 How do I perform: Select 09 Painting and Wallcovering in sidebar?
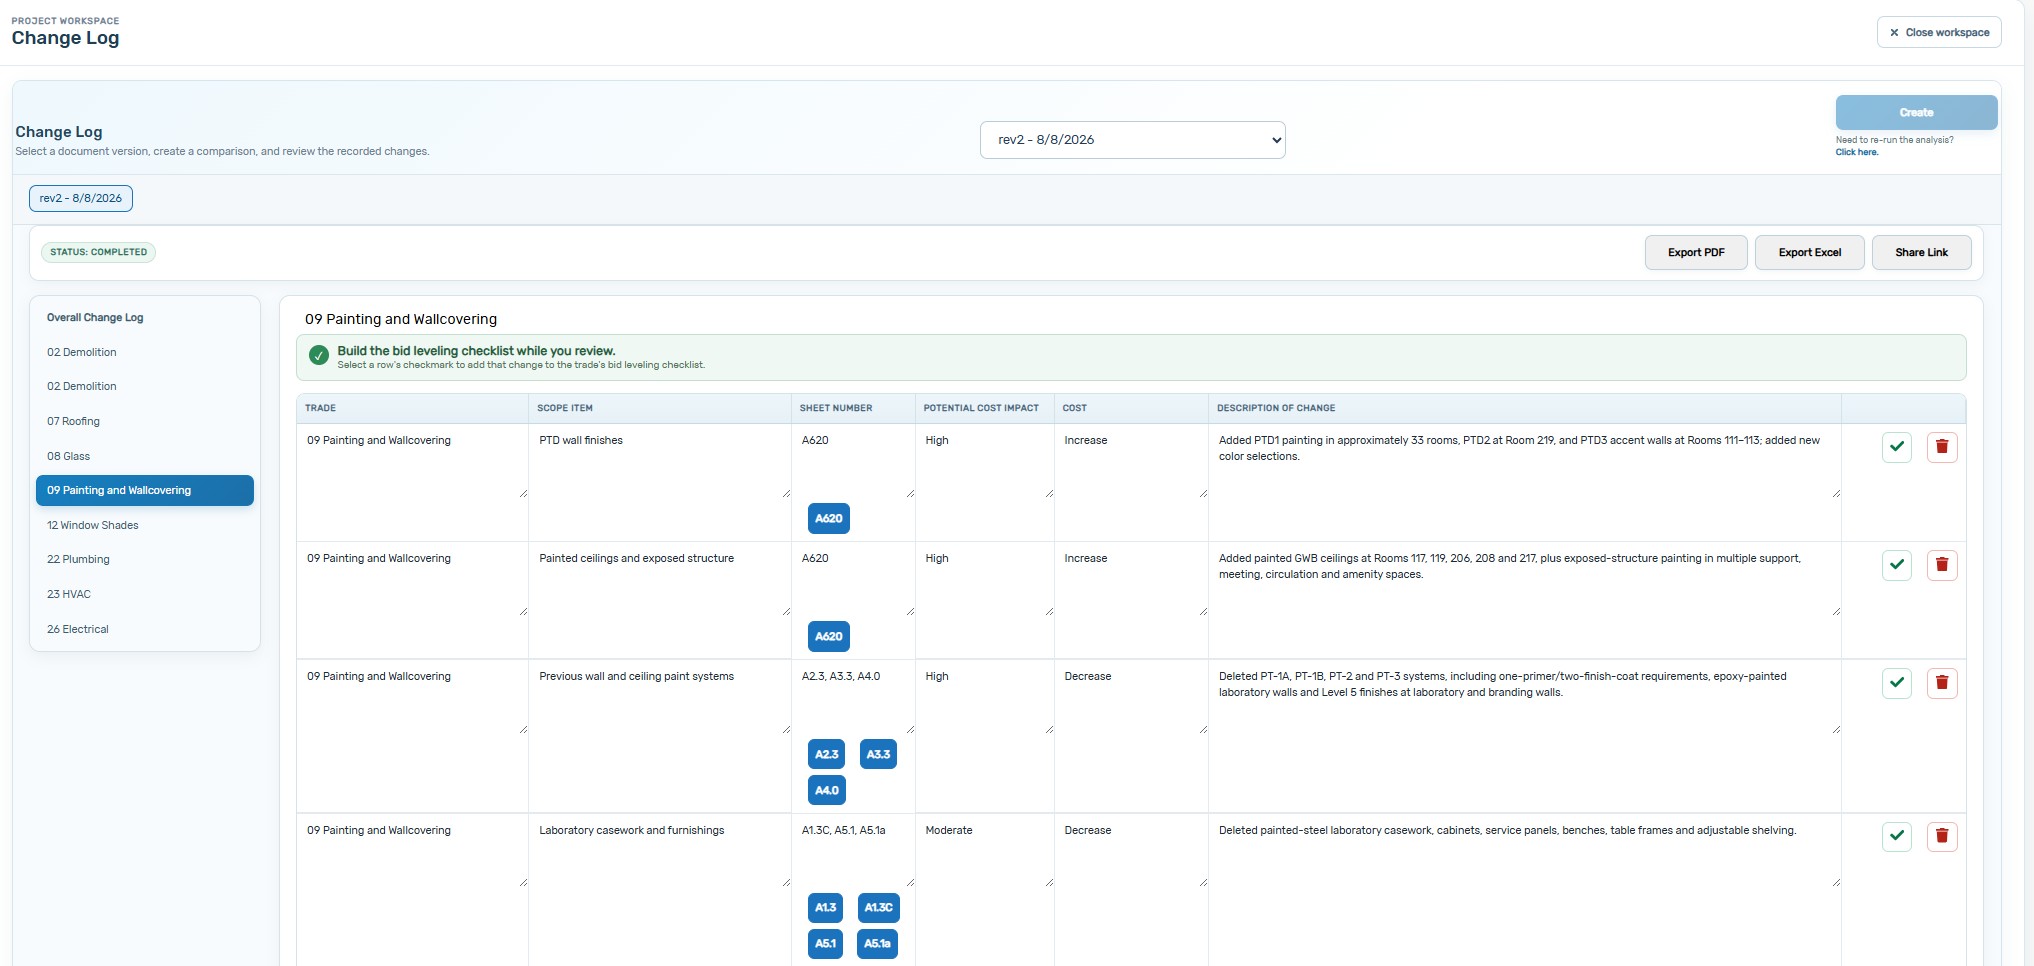[x=145, y=490]
